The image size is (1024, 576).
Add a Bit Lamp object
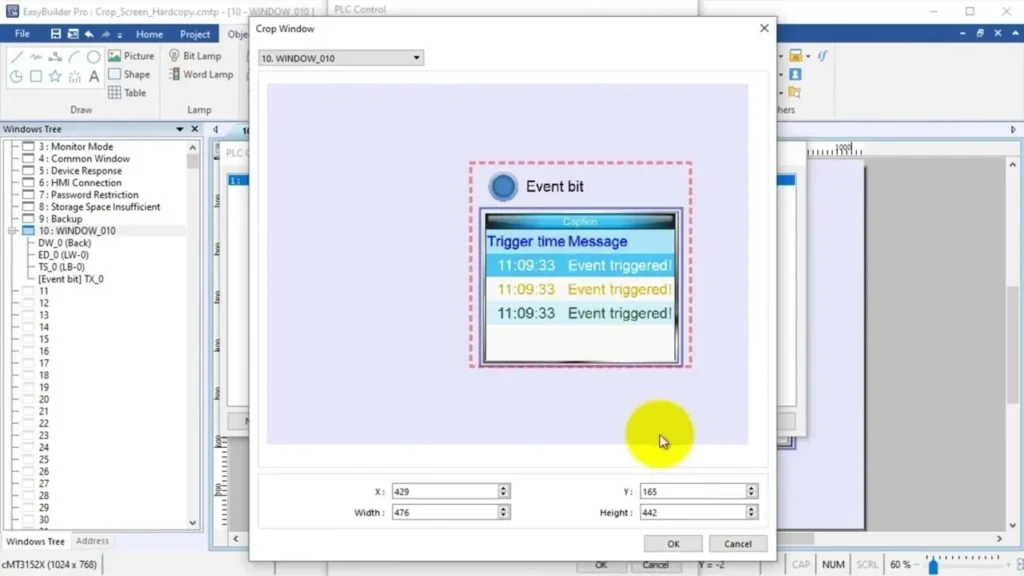pyautogui.click(x=195, y=56)
